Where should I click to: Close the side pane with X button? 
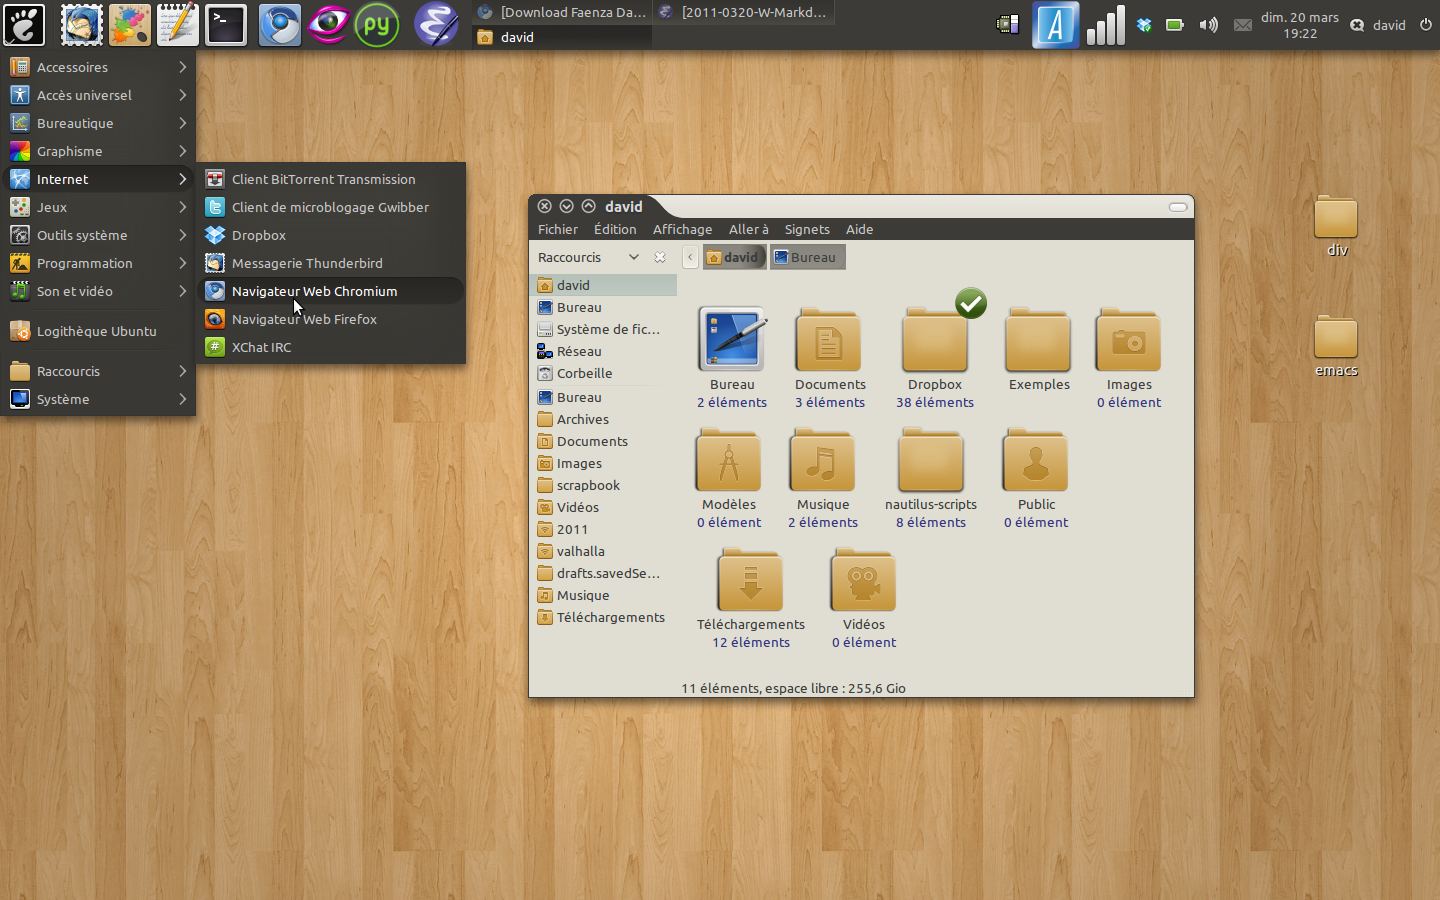click(x=660, y=257)
